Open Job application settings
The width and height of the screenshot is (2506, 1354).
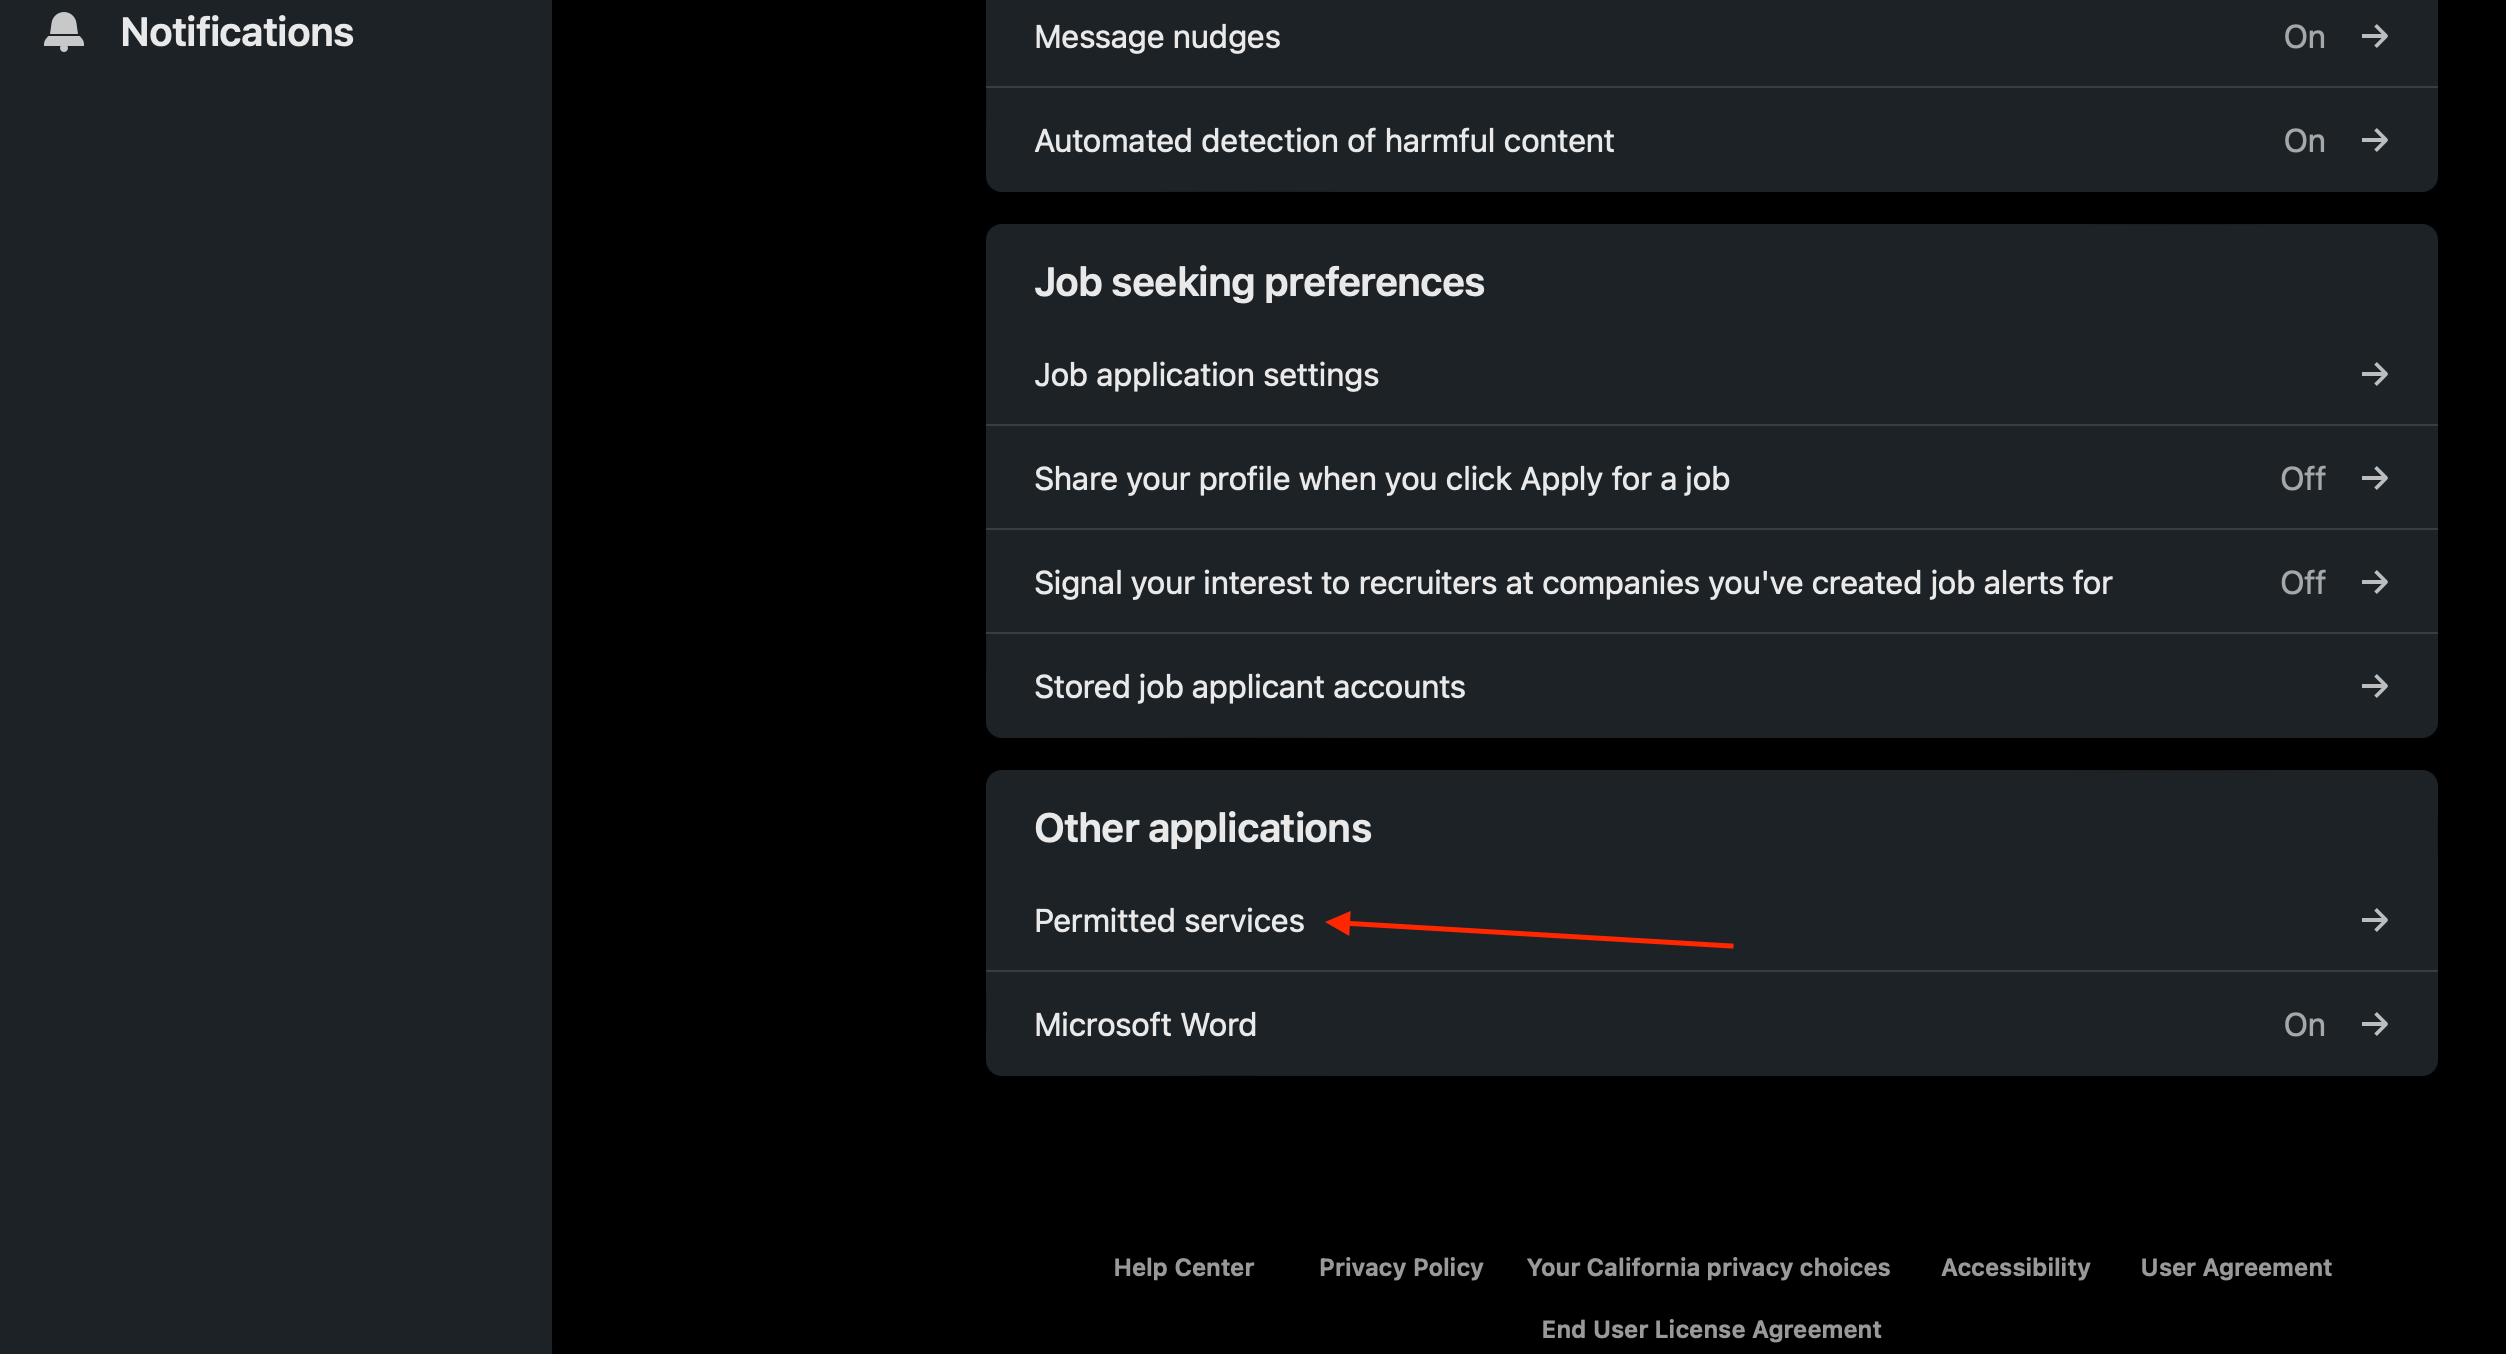click(1711, 375)
